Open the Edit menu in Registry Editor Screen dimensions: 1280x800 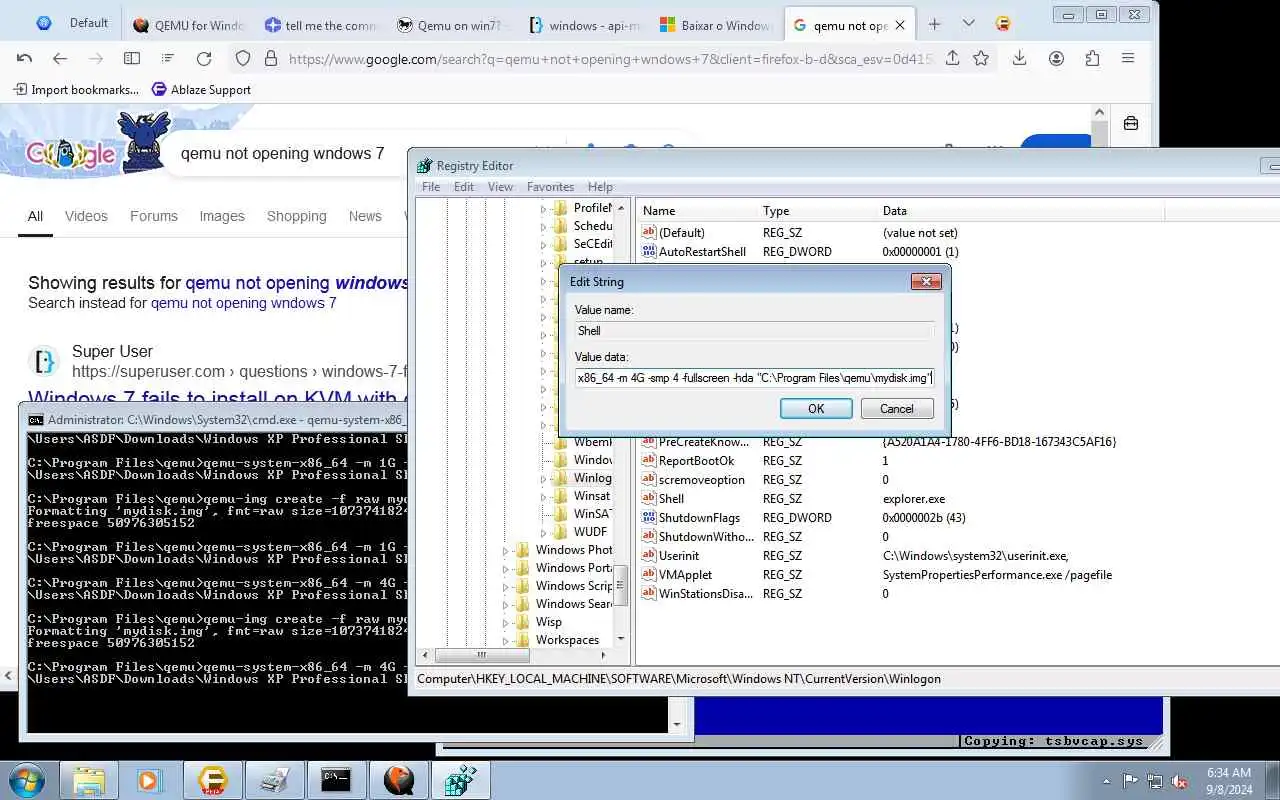(464, 187)
